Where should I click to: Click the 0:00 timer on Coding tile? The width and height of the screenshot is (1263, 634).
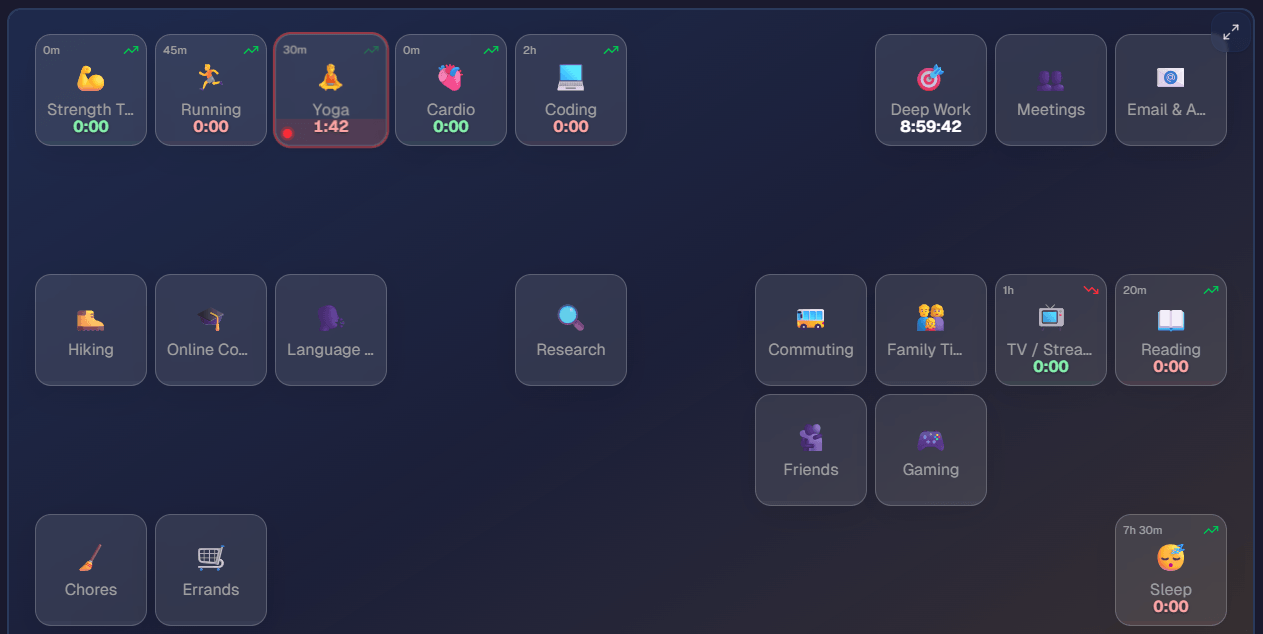(571, 127)
